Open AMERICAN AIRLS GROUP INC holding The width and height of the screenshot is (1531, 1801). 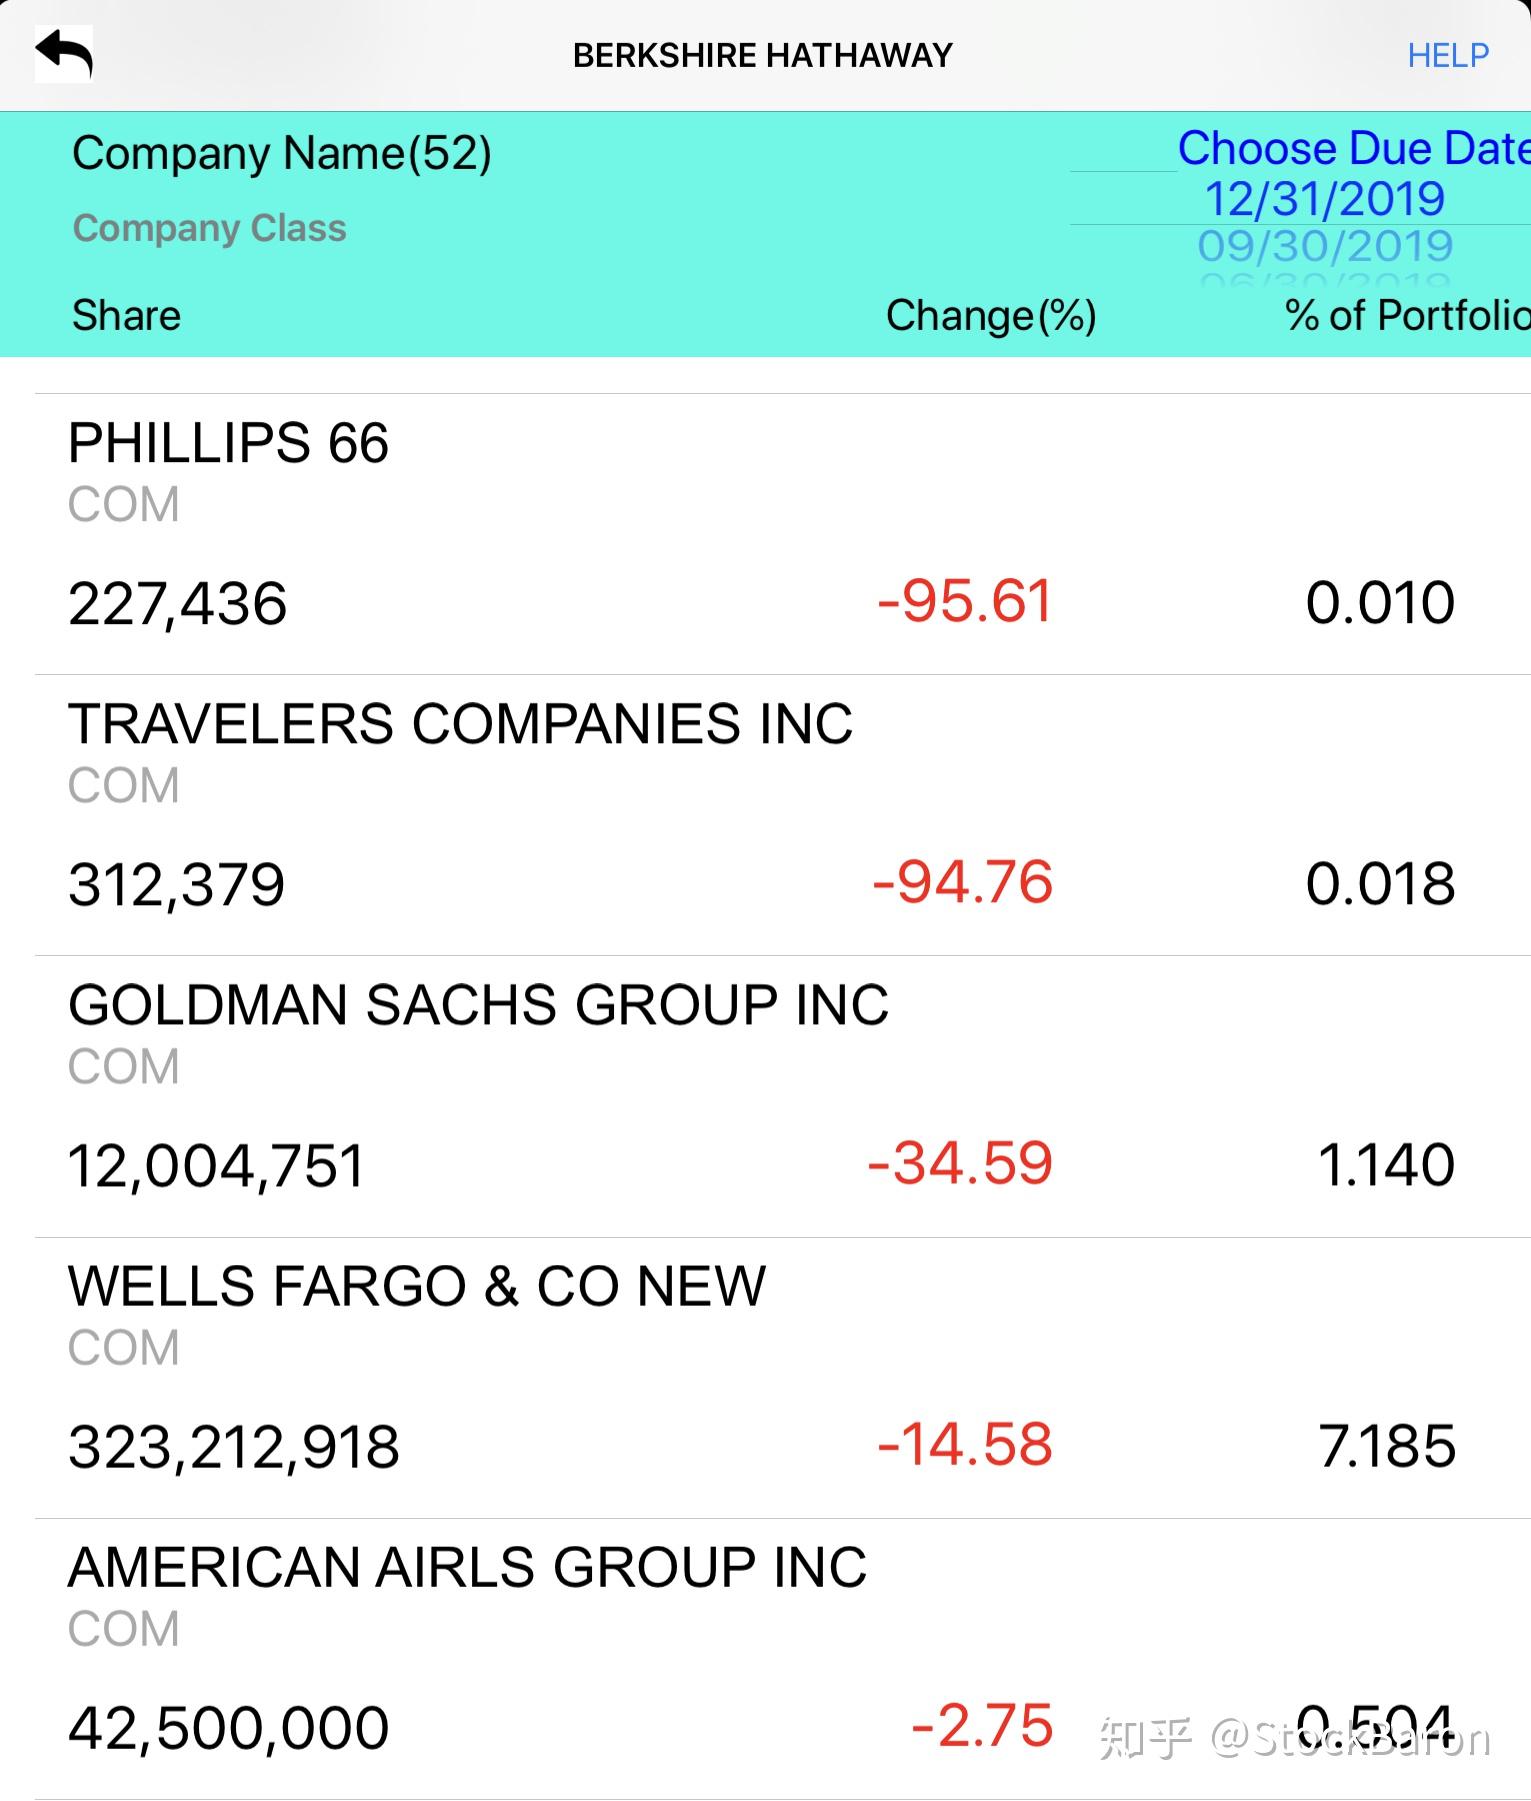[783, 1659]
